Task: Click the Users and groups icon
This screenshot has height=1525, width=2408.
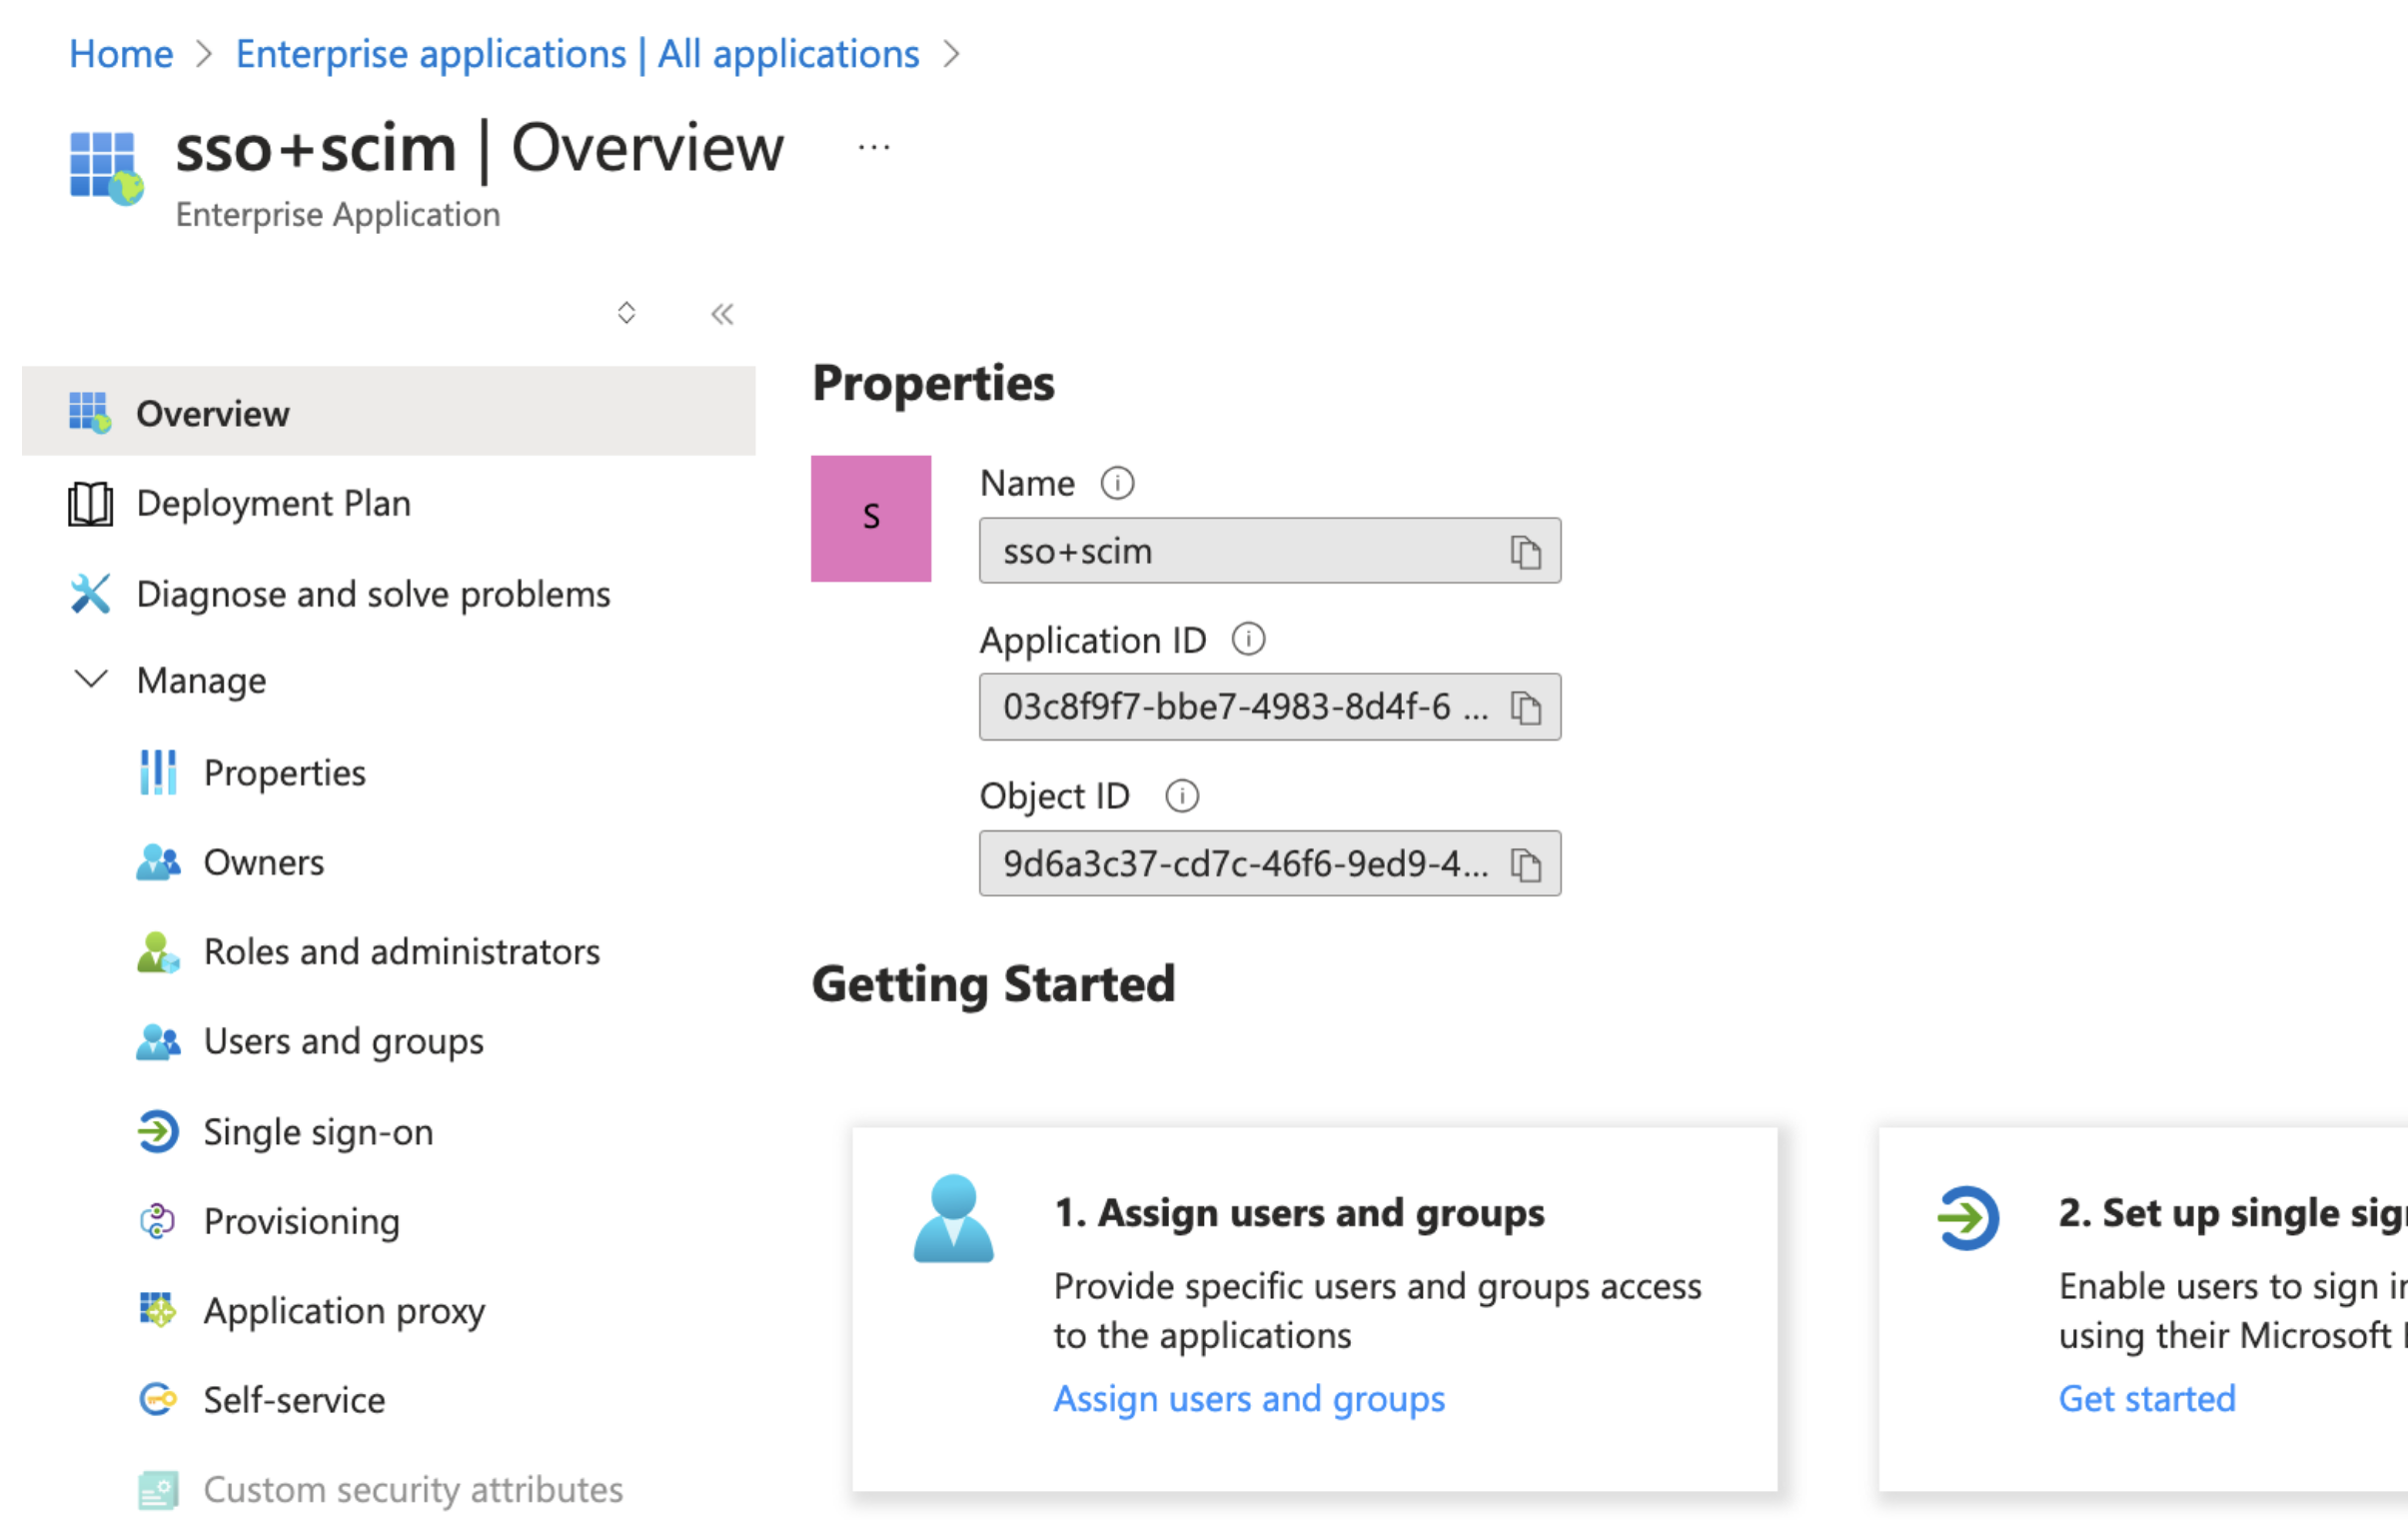Action: point(158,1042)
